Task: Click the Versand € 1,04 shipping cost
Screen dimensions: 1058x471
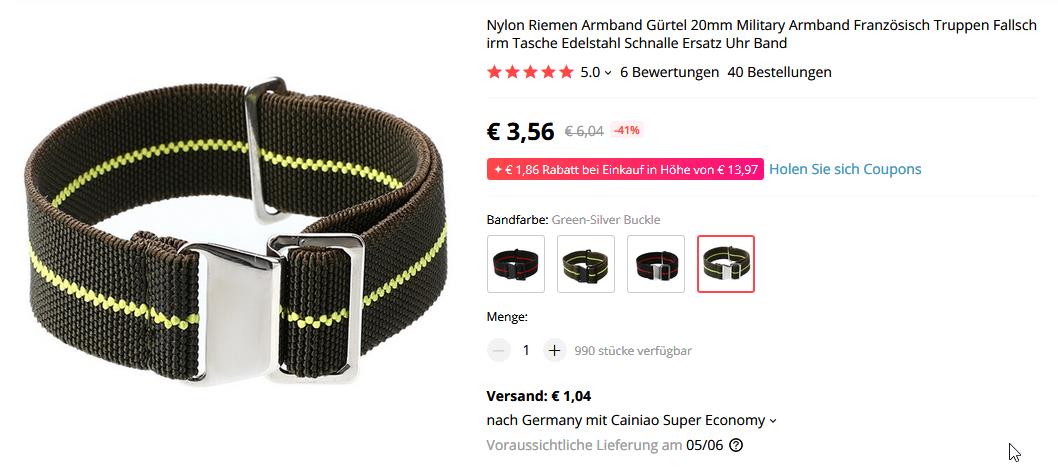Action: point(538,396)
